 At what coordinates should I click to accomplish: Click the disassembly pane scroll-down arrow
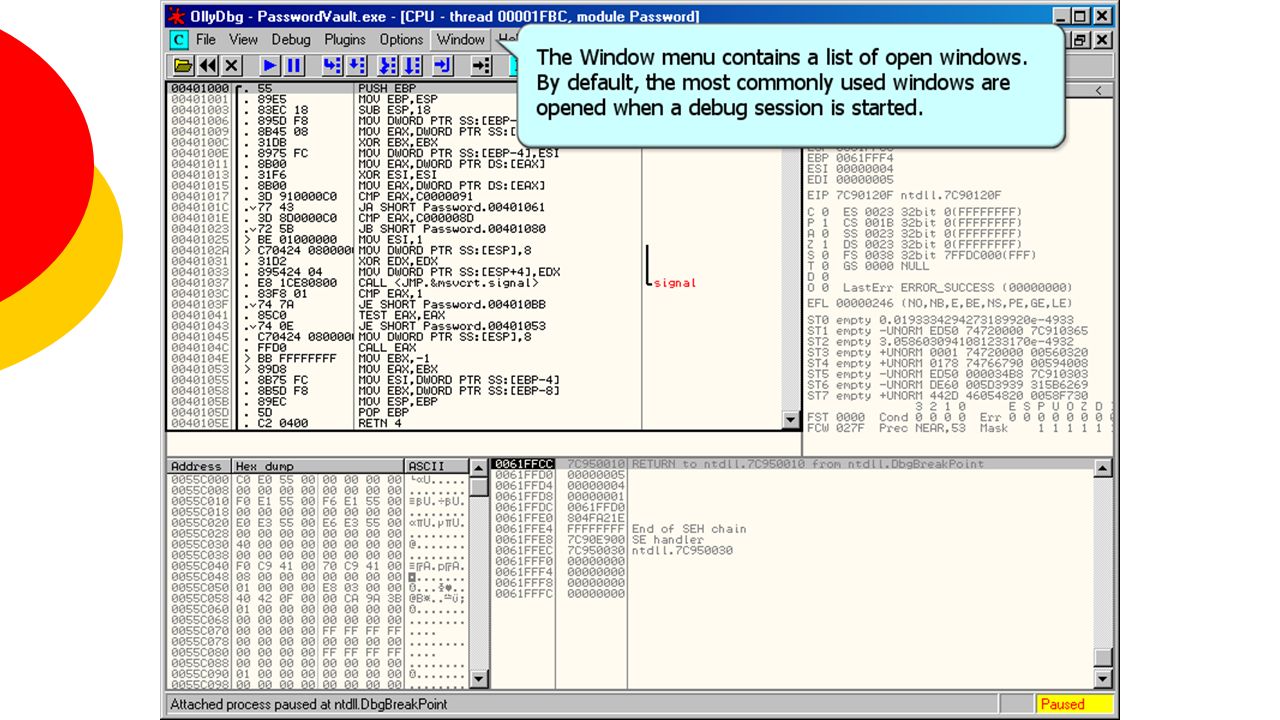[793, 422]
